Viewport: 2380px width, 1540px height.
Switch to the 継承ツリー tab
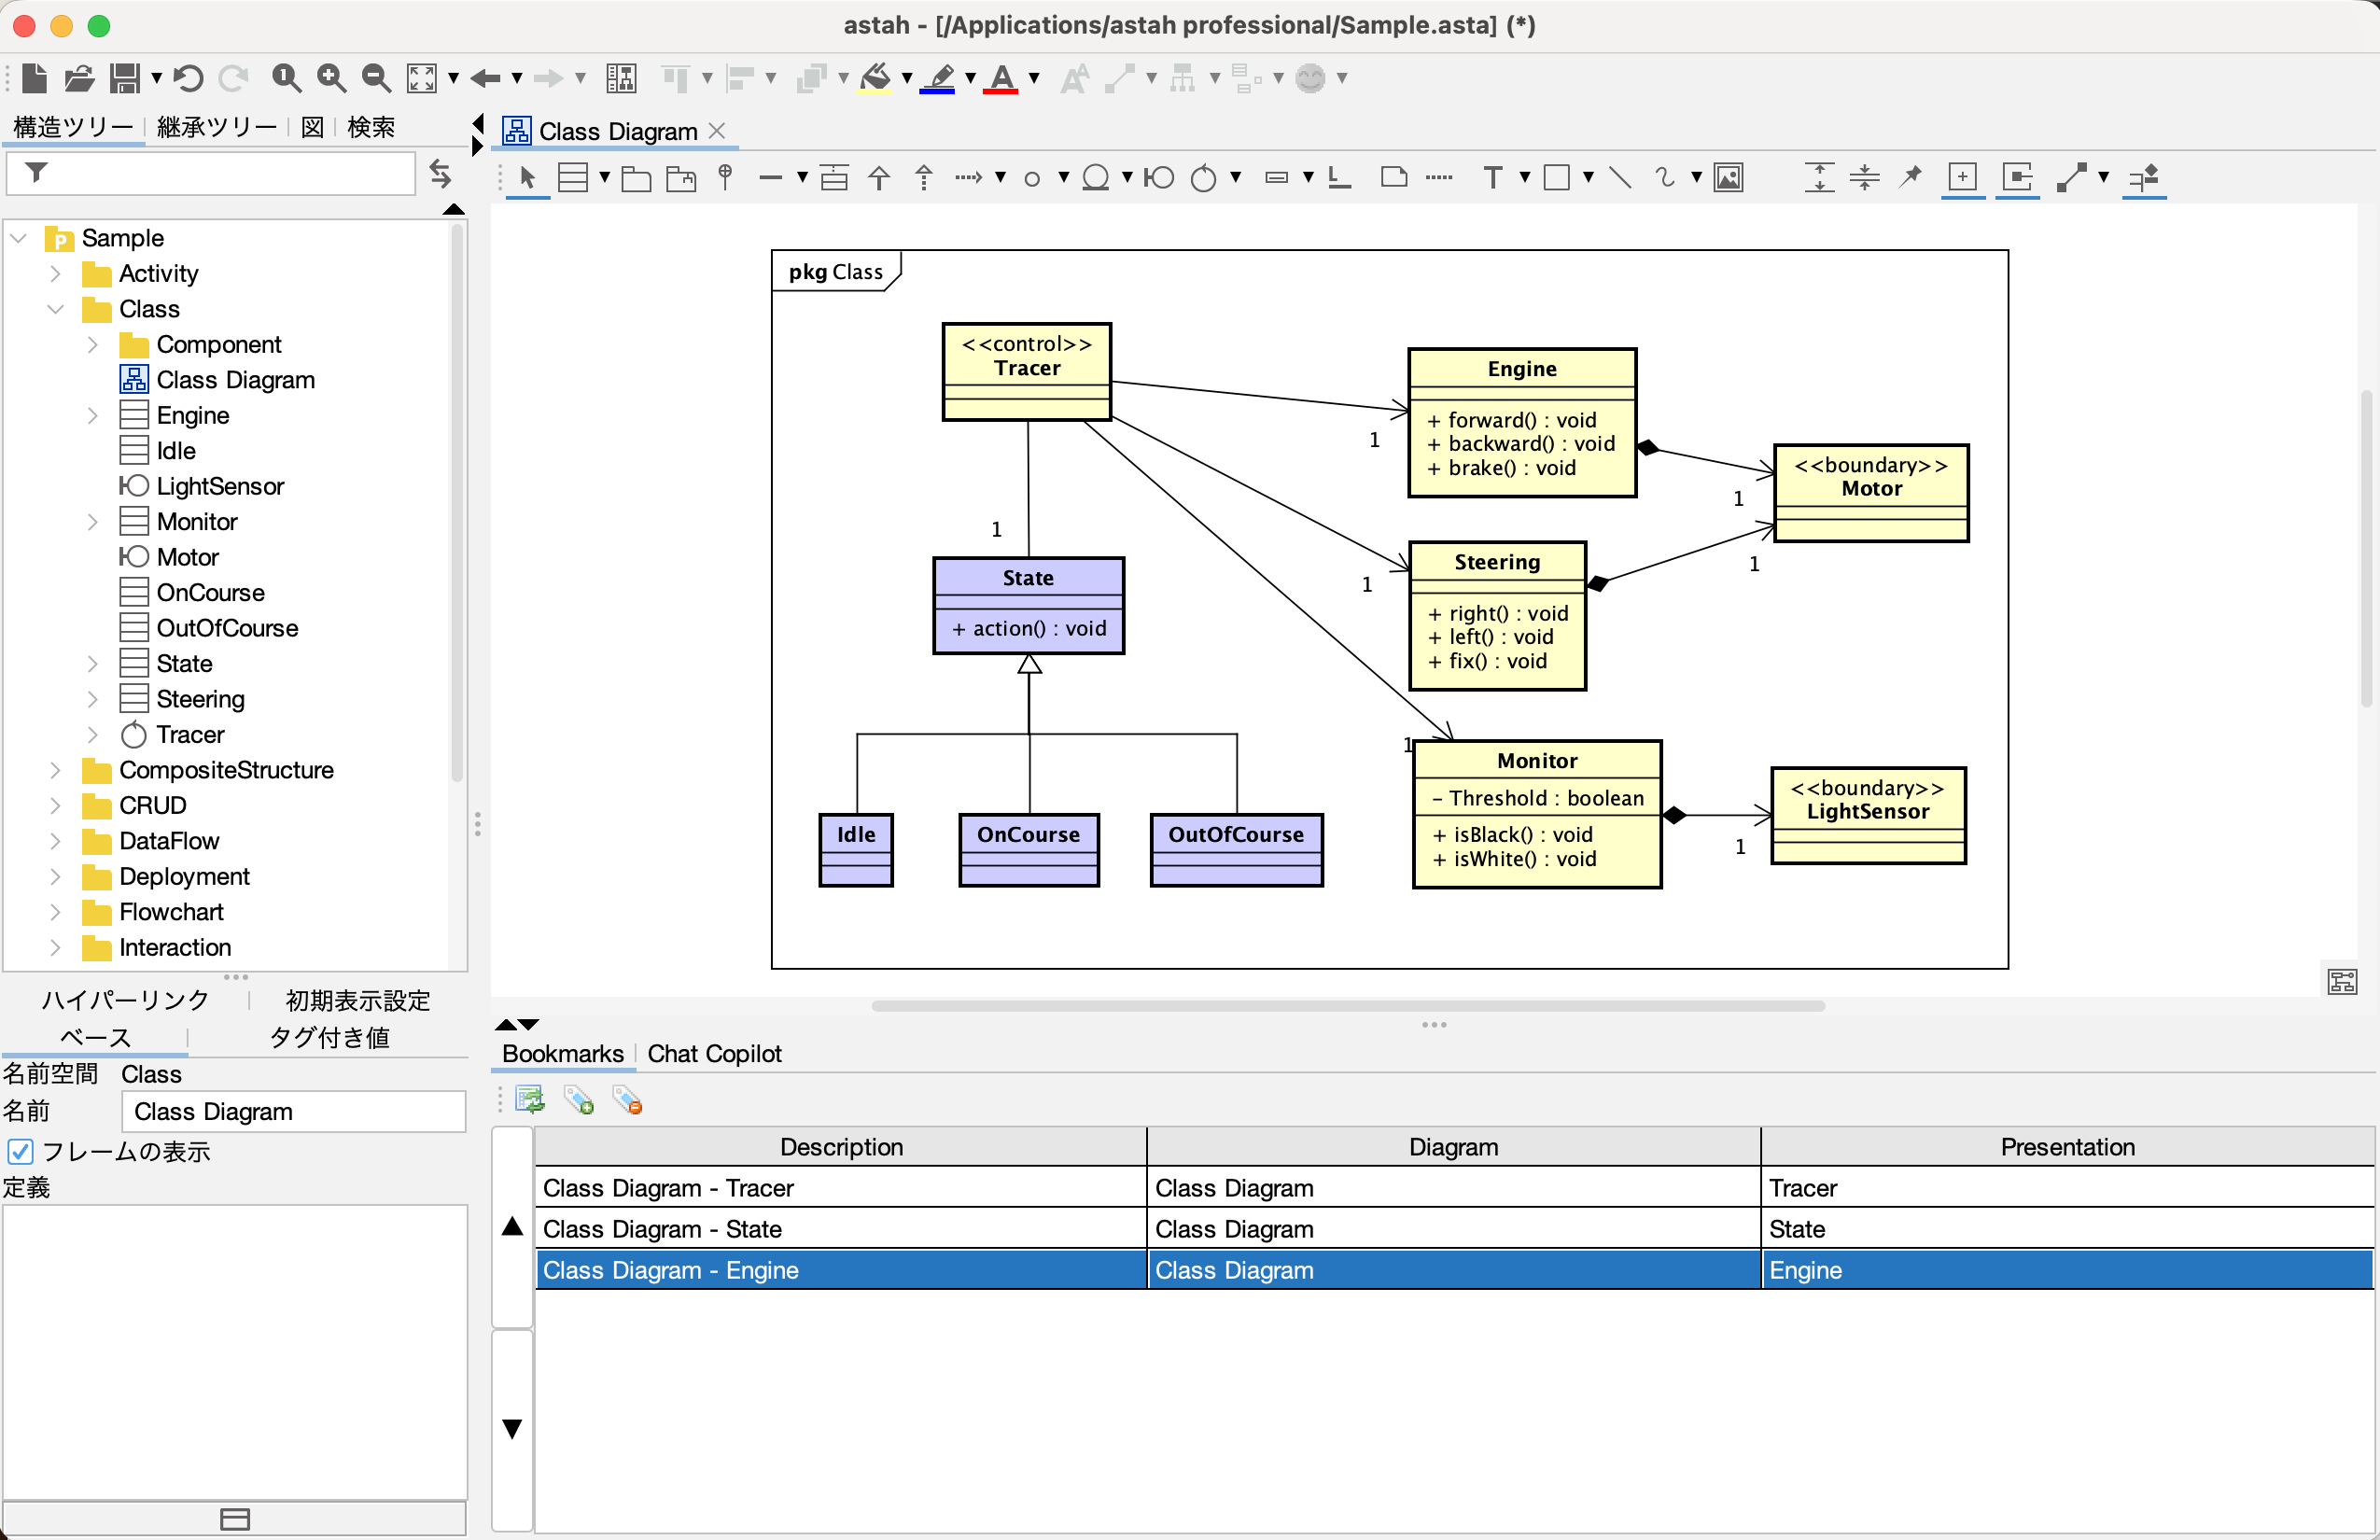point(216,127)
